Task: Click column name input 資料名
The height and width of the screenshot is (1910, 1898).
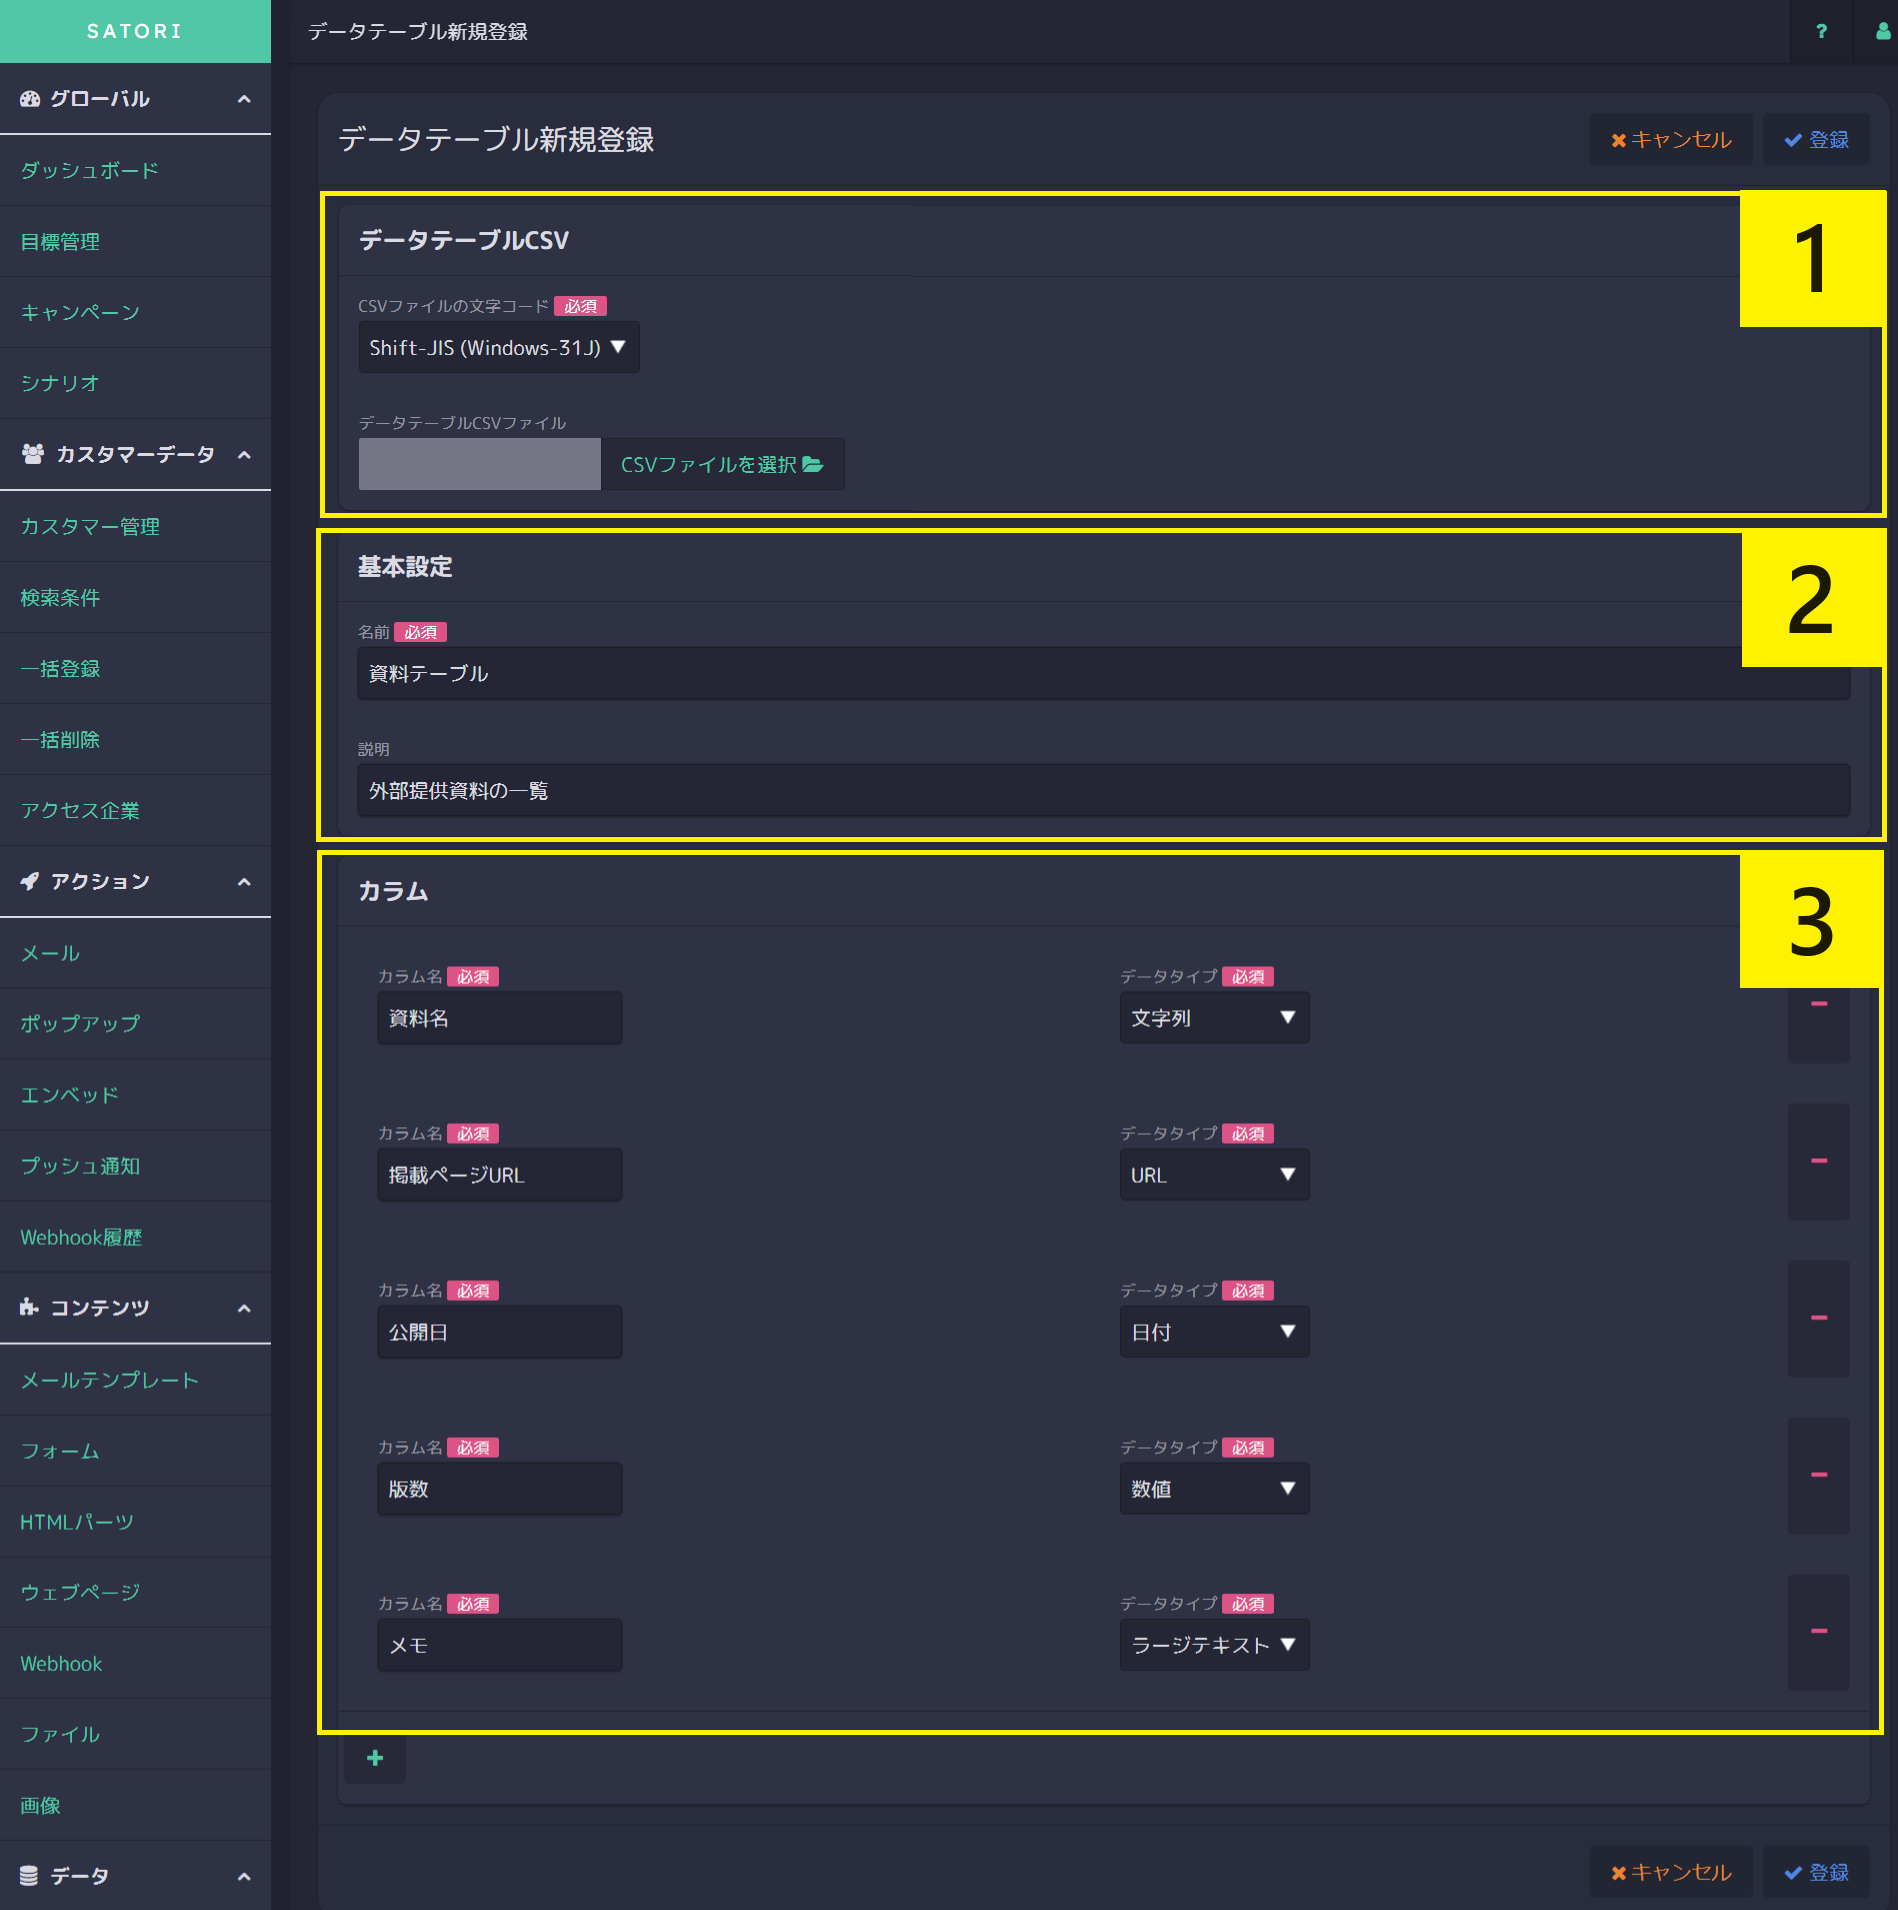Action: (x=500, y=1018)
